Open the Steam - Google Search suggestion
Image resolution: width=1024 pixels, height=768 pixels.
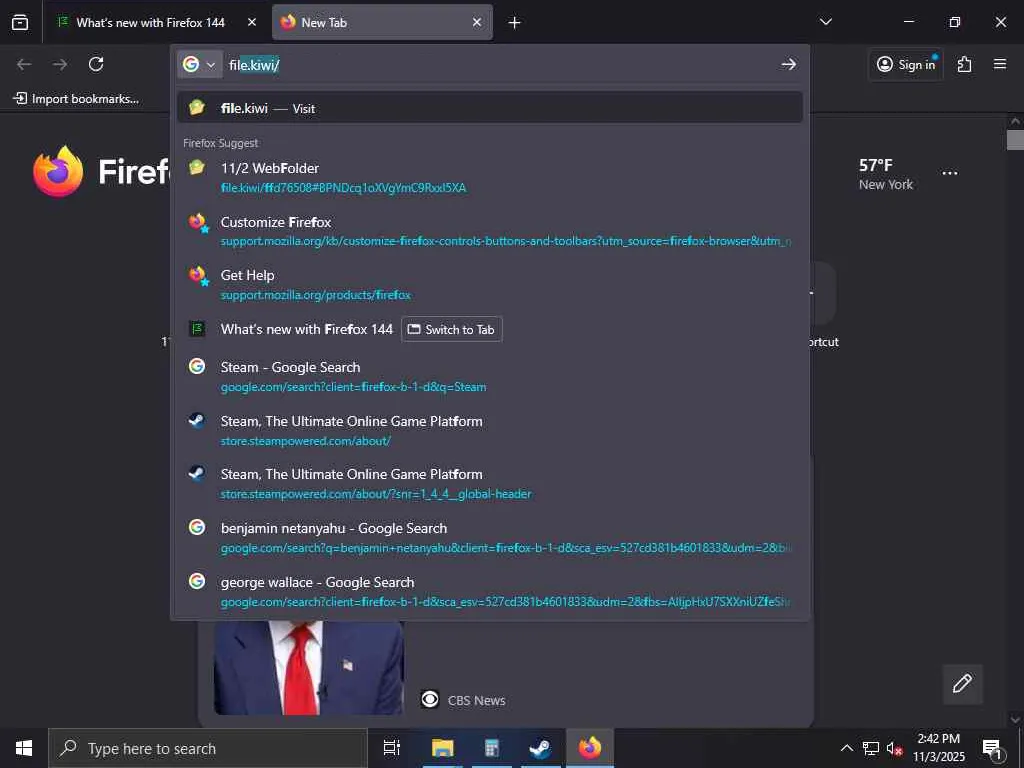(x=490, y=377)
